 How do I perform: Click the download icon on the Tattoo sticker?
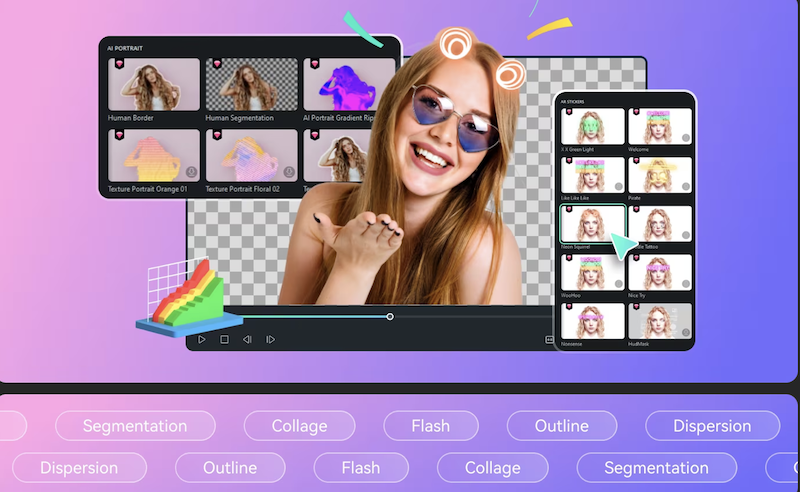[x=686, y=235]
